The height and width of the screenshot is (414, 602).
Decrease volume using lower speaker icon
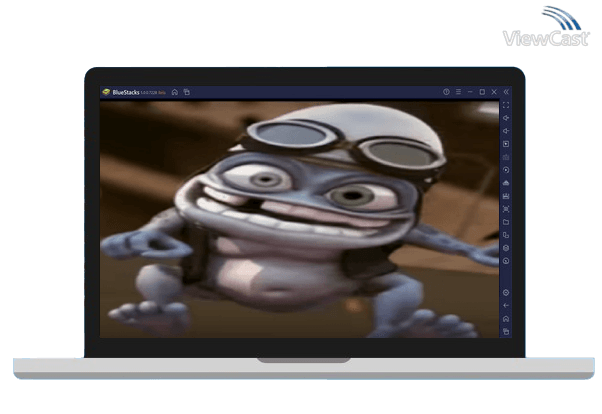[506, 131]
